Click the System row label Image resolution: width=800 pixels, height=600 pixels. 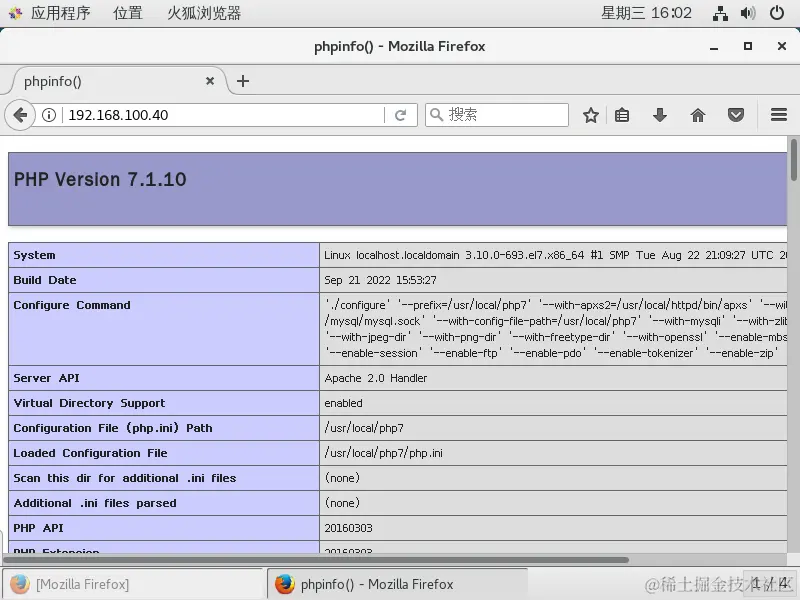(34, 255)
